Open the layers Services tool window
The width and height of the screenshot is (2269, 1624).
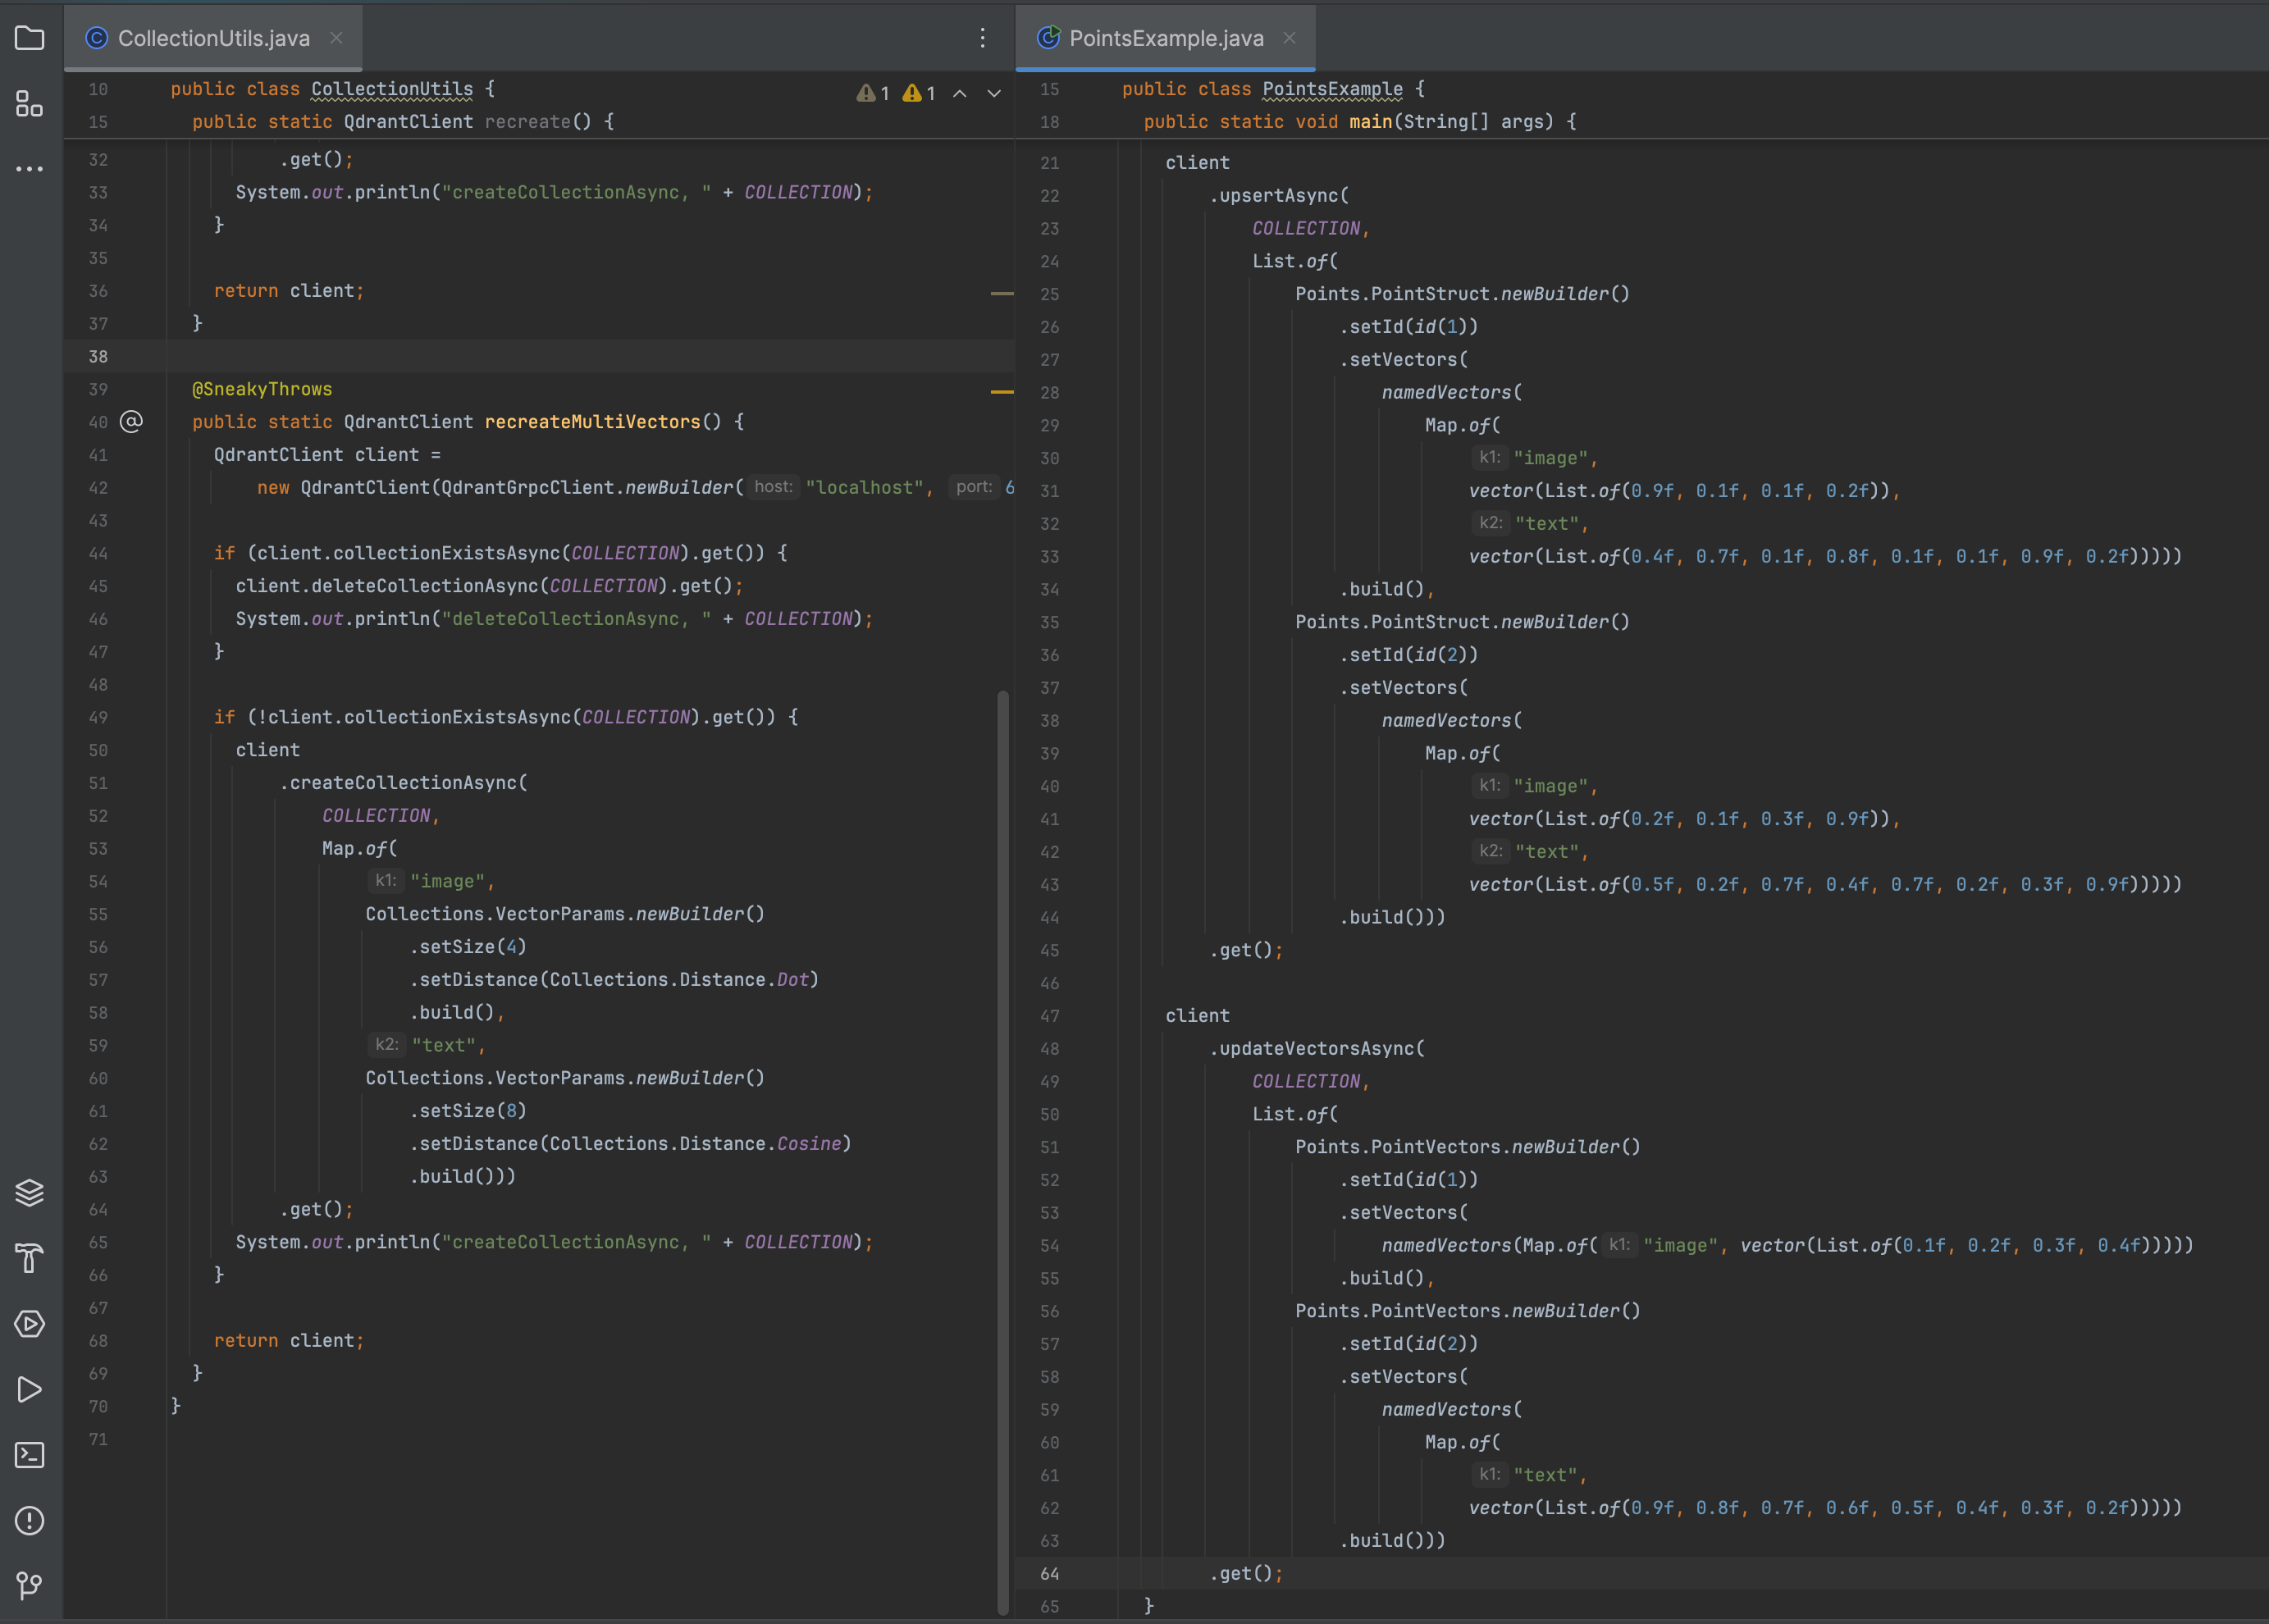30,1193
